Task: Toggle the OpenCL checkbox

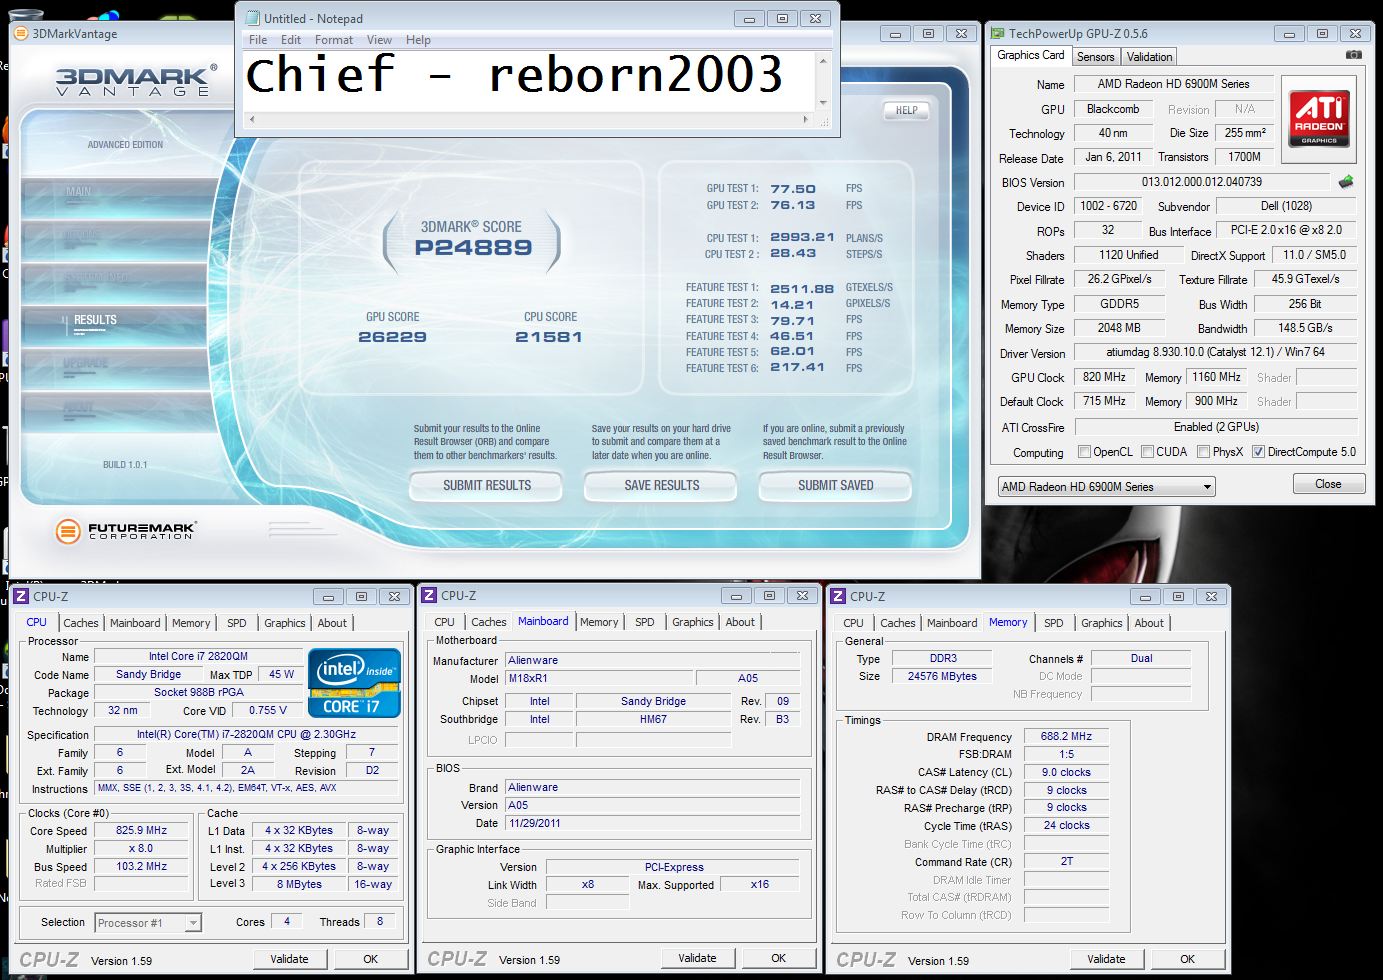Action: click(x=1084, y=452)
